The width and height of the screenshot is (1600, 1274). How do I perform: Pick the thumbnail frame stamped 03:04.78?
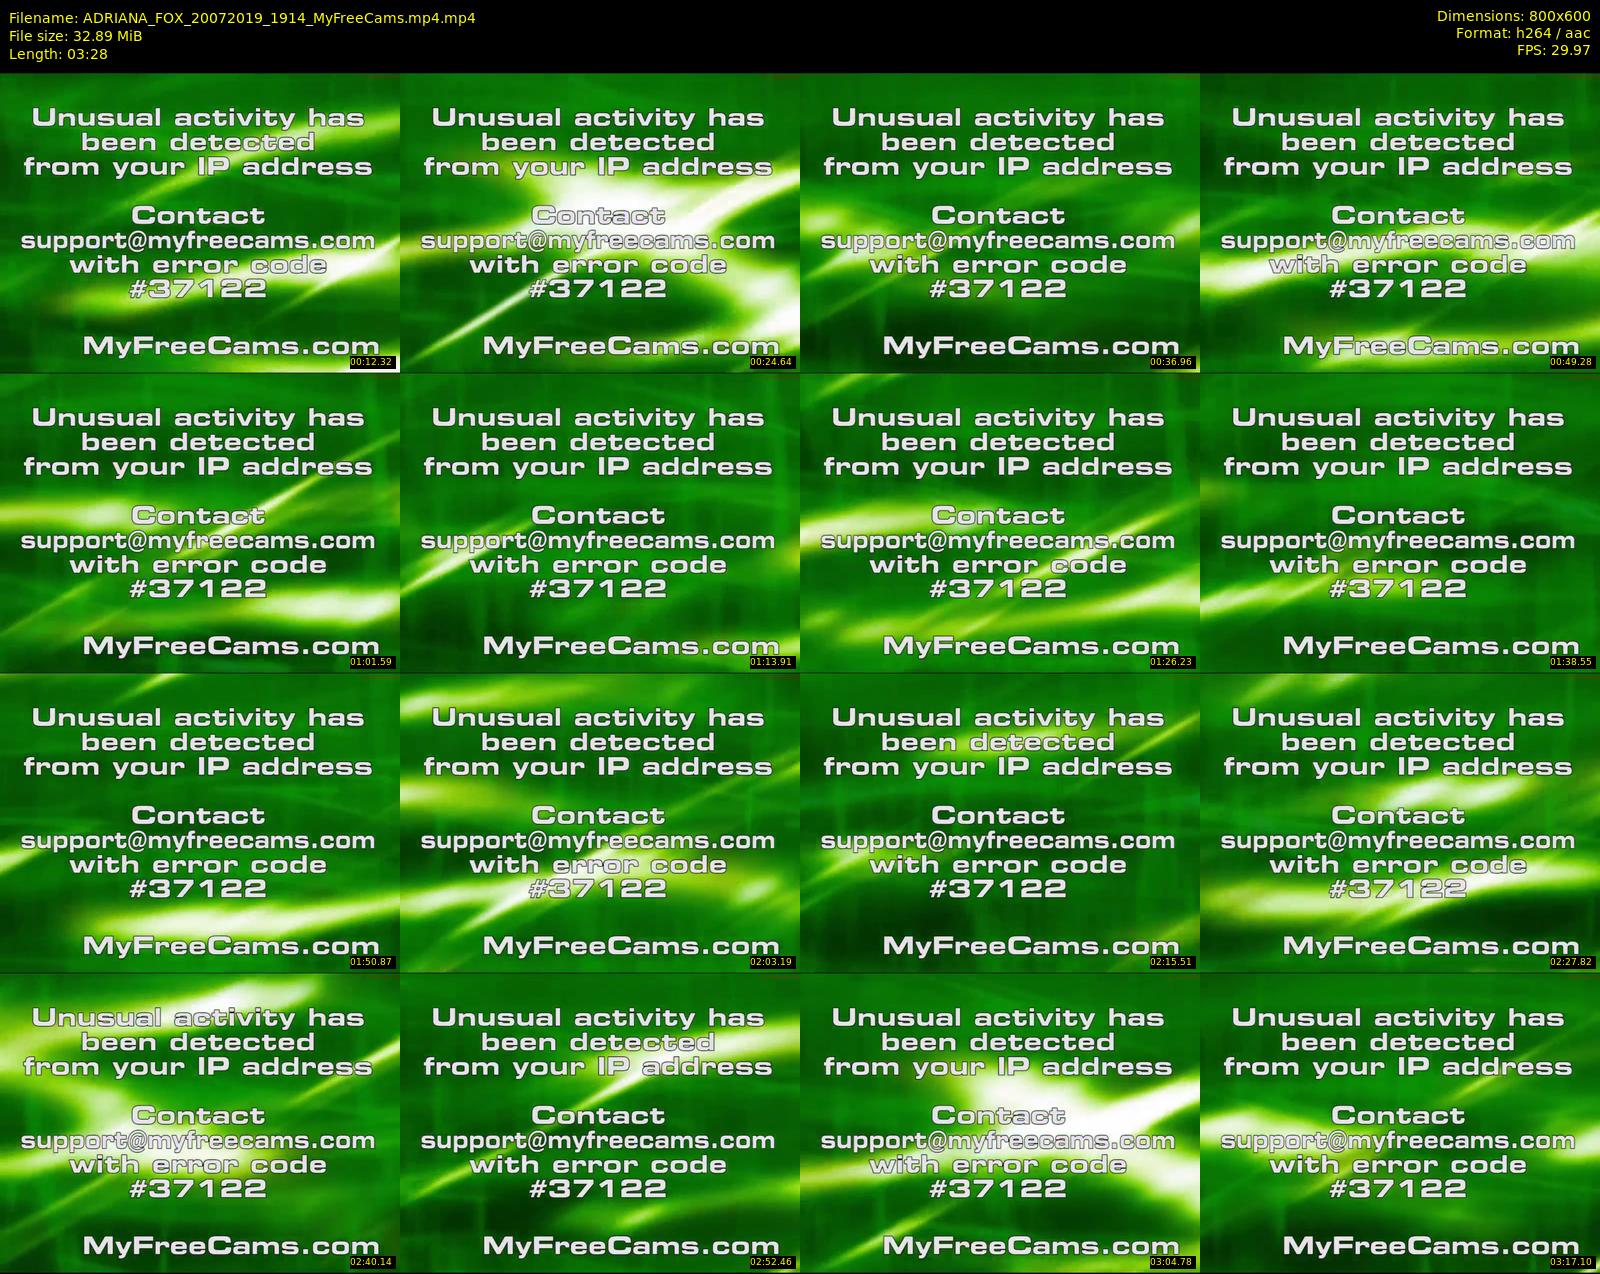click(x=999, y=1123)
